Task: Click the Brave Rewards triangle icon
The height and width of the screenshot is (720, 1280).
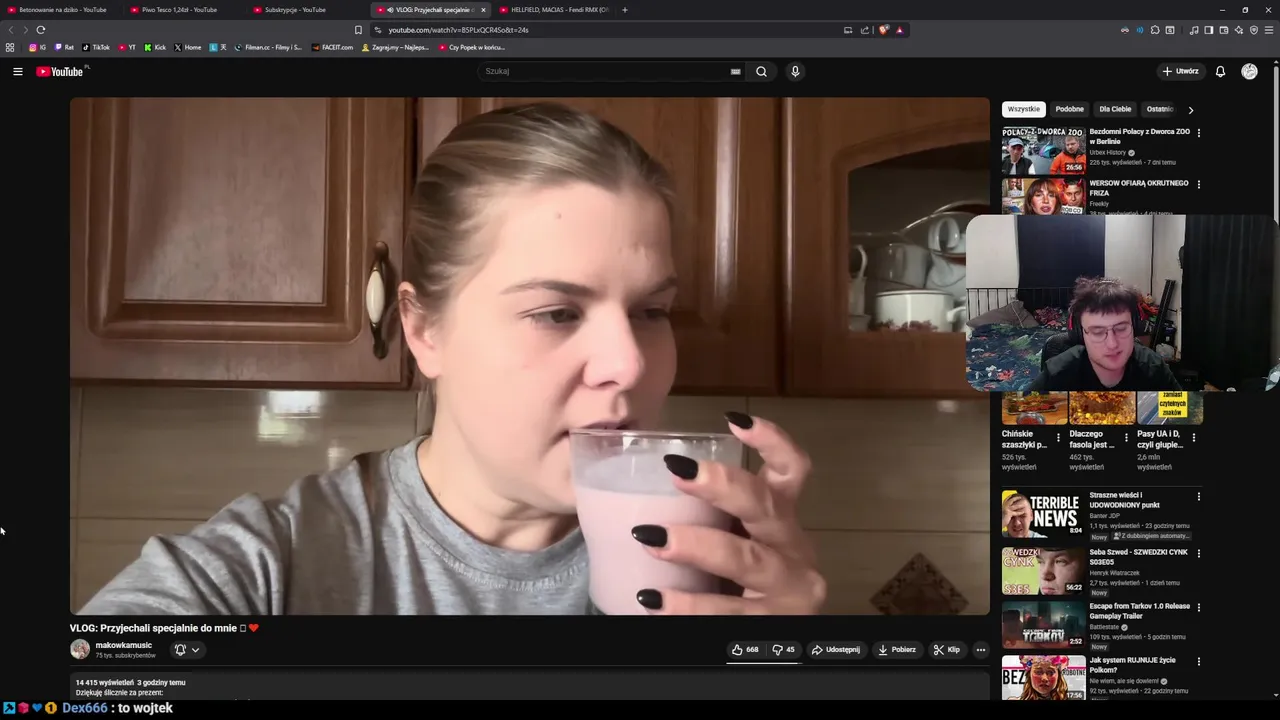Action: coord(899,30)
